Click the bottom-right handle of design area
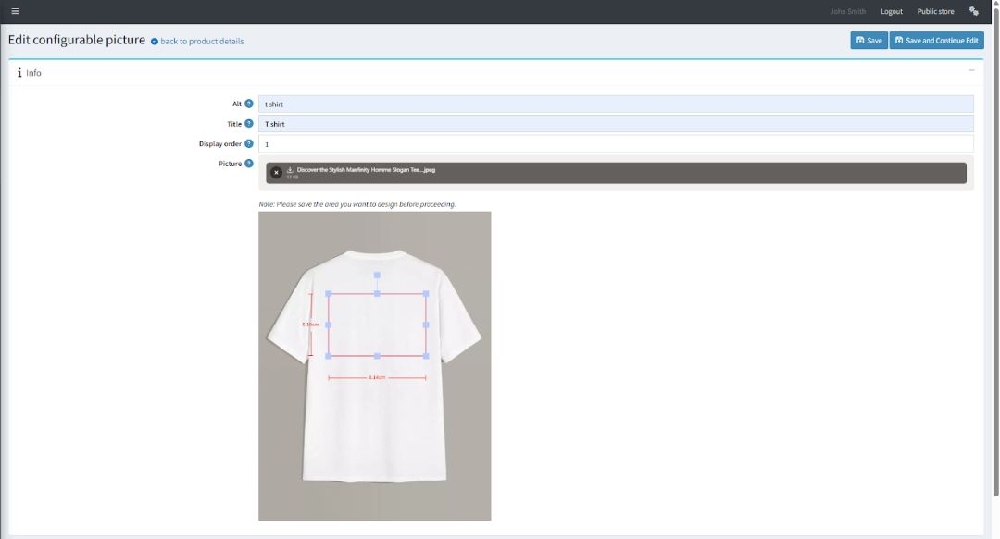 click(426, 356)
